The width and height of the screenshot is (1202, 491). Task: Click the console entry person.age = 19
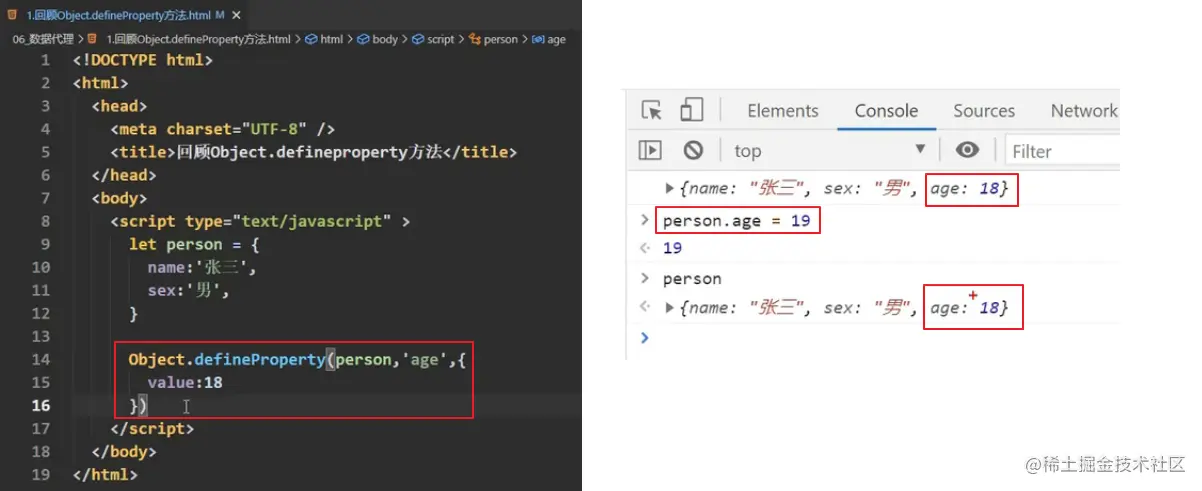[x=736, y=220]
